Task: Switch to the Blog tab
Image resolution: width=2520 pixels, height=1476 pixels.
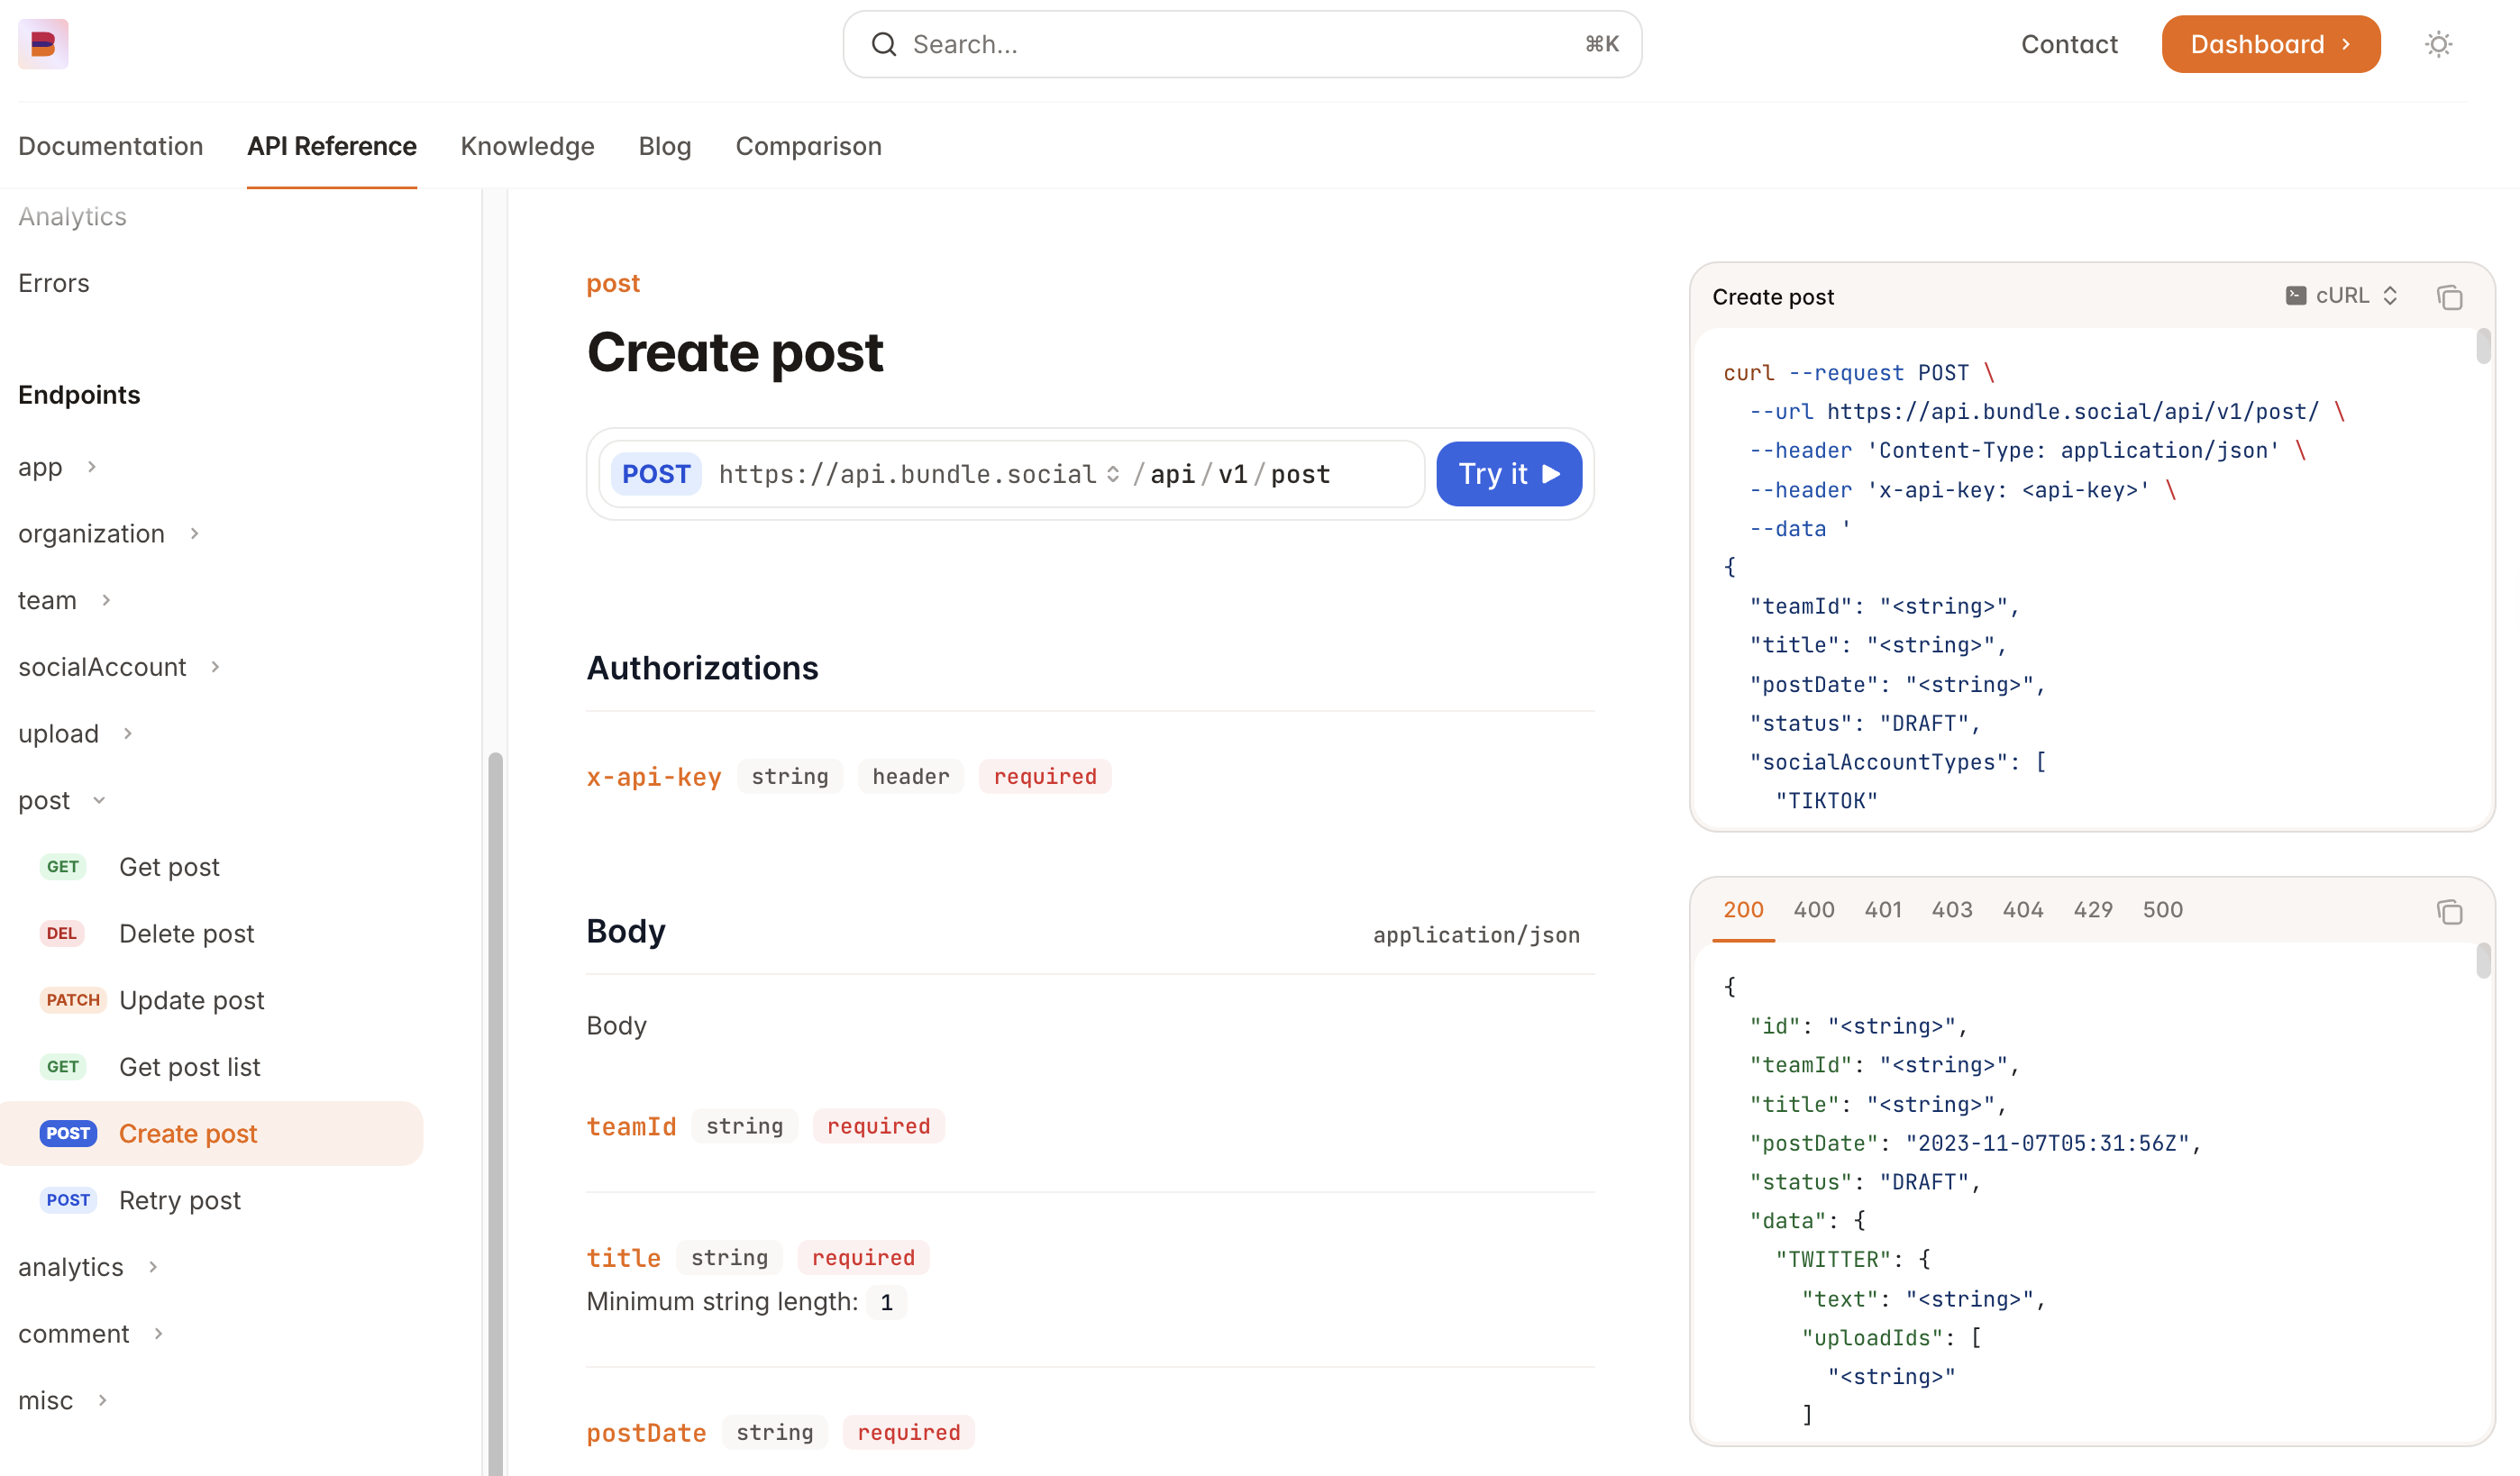Action: point(664,146)
